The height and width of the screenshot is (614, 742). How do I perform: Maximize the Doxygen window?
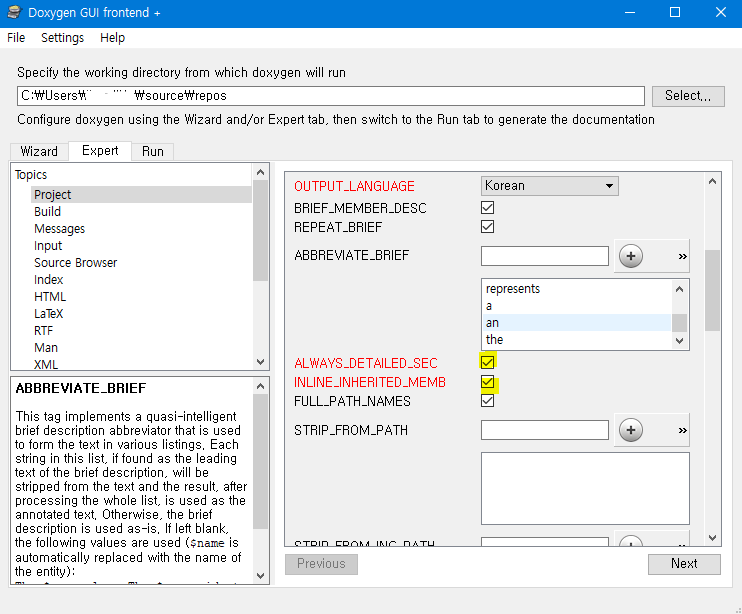tap(675, 12)
